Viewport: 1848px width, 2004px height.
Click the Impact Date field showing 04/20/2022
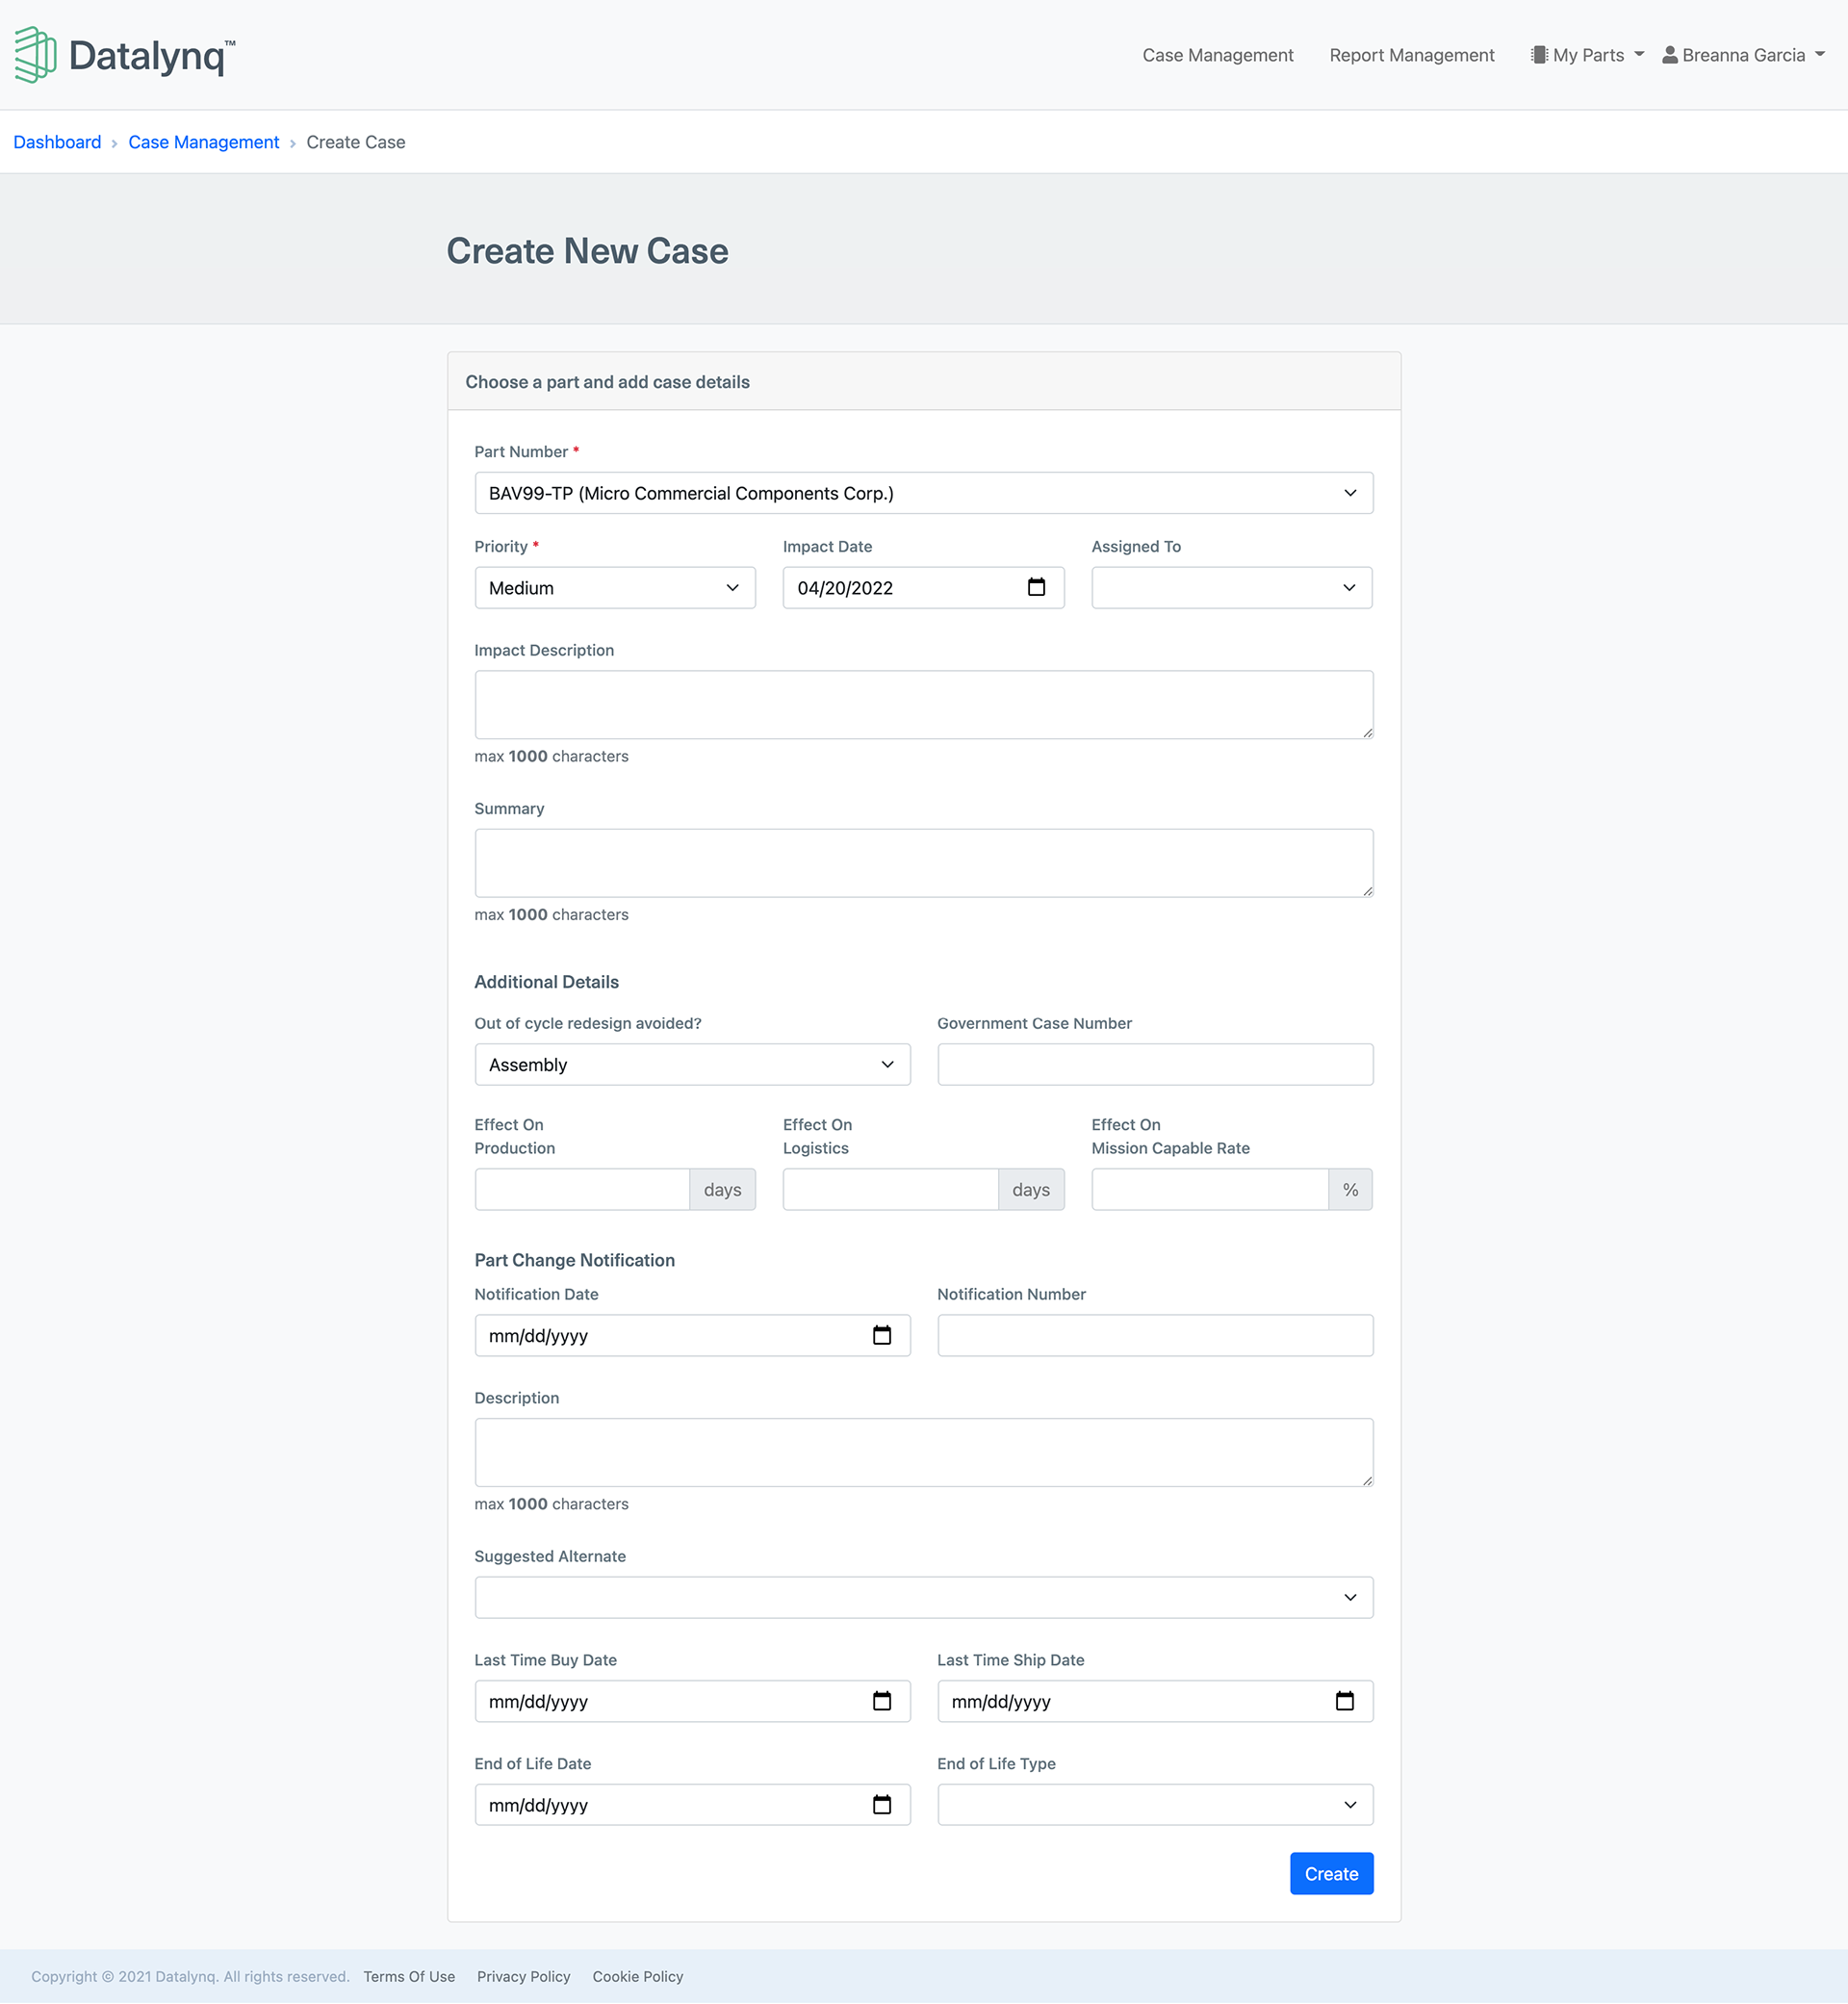[x=923, y=588]
